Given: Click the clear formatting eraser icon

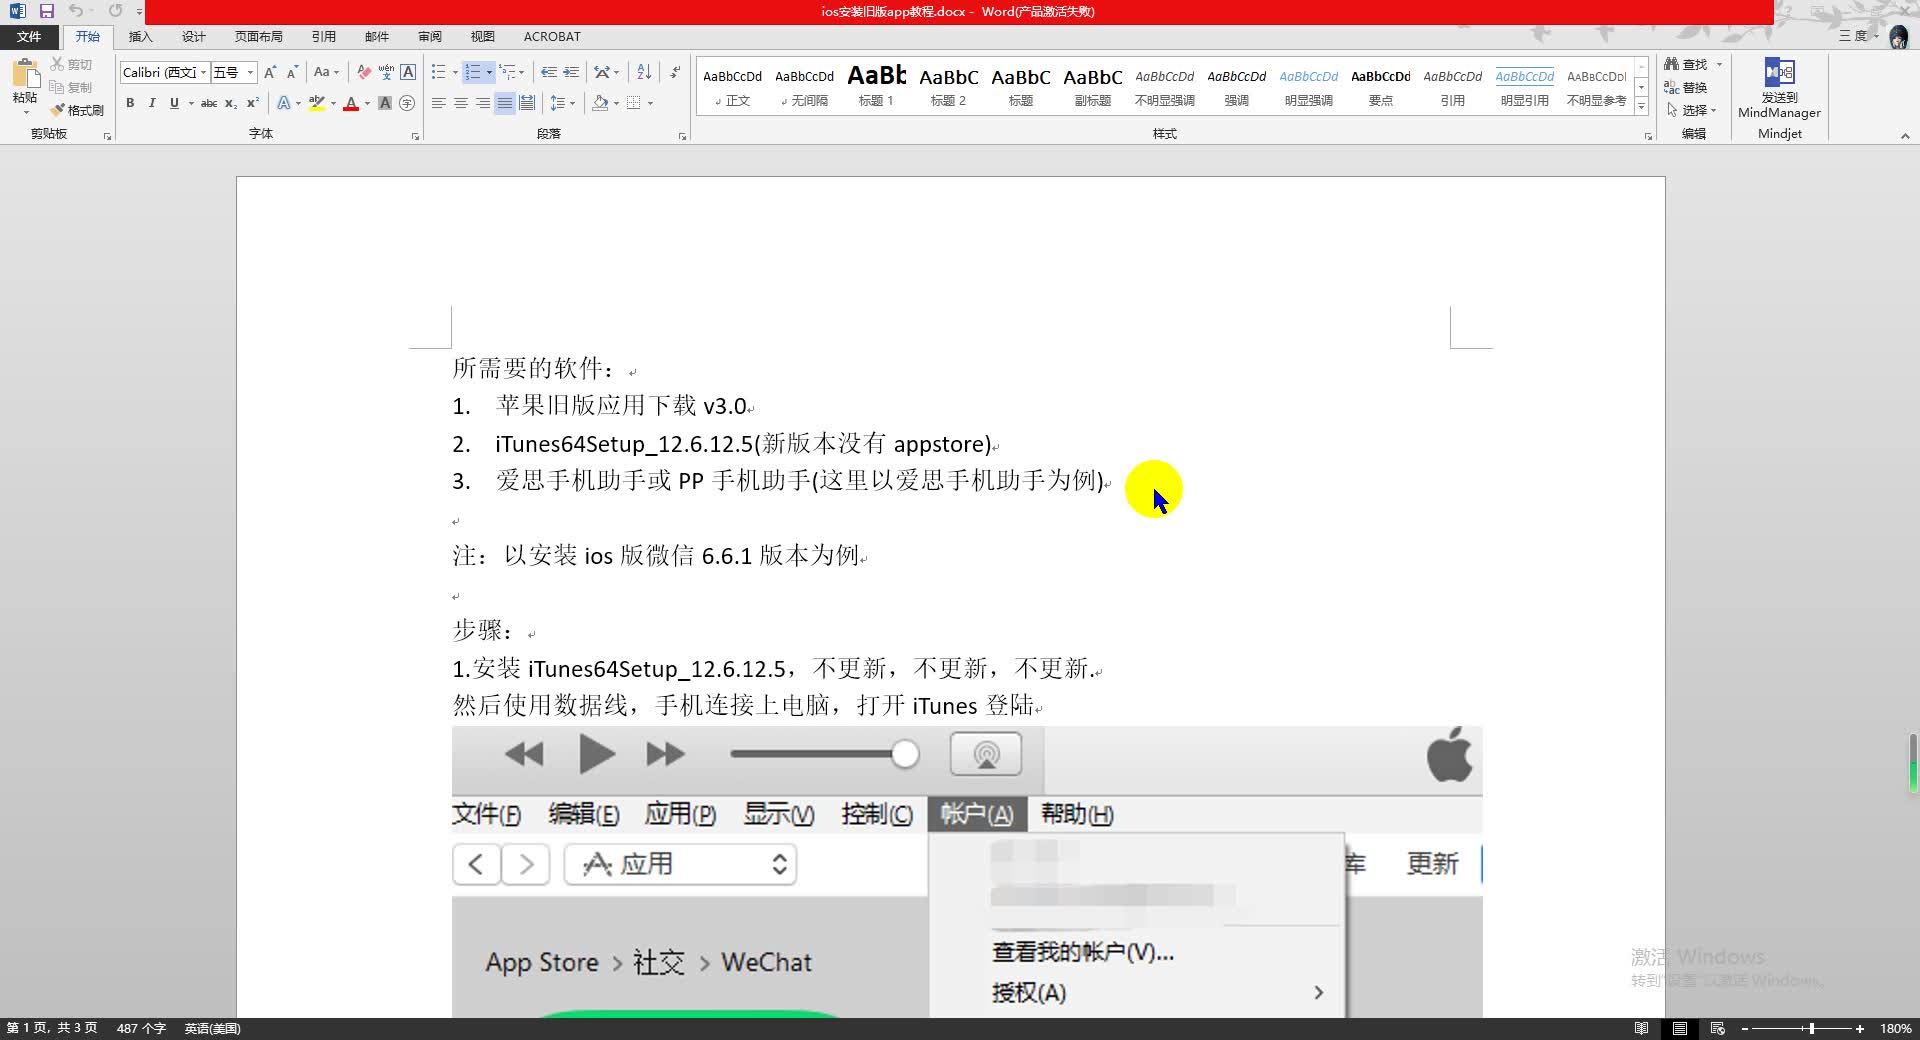Looking at the screenshot, I should (x=364, y=72).
